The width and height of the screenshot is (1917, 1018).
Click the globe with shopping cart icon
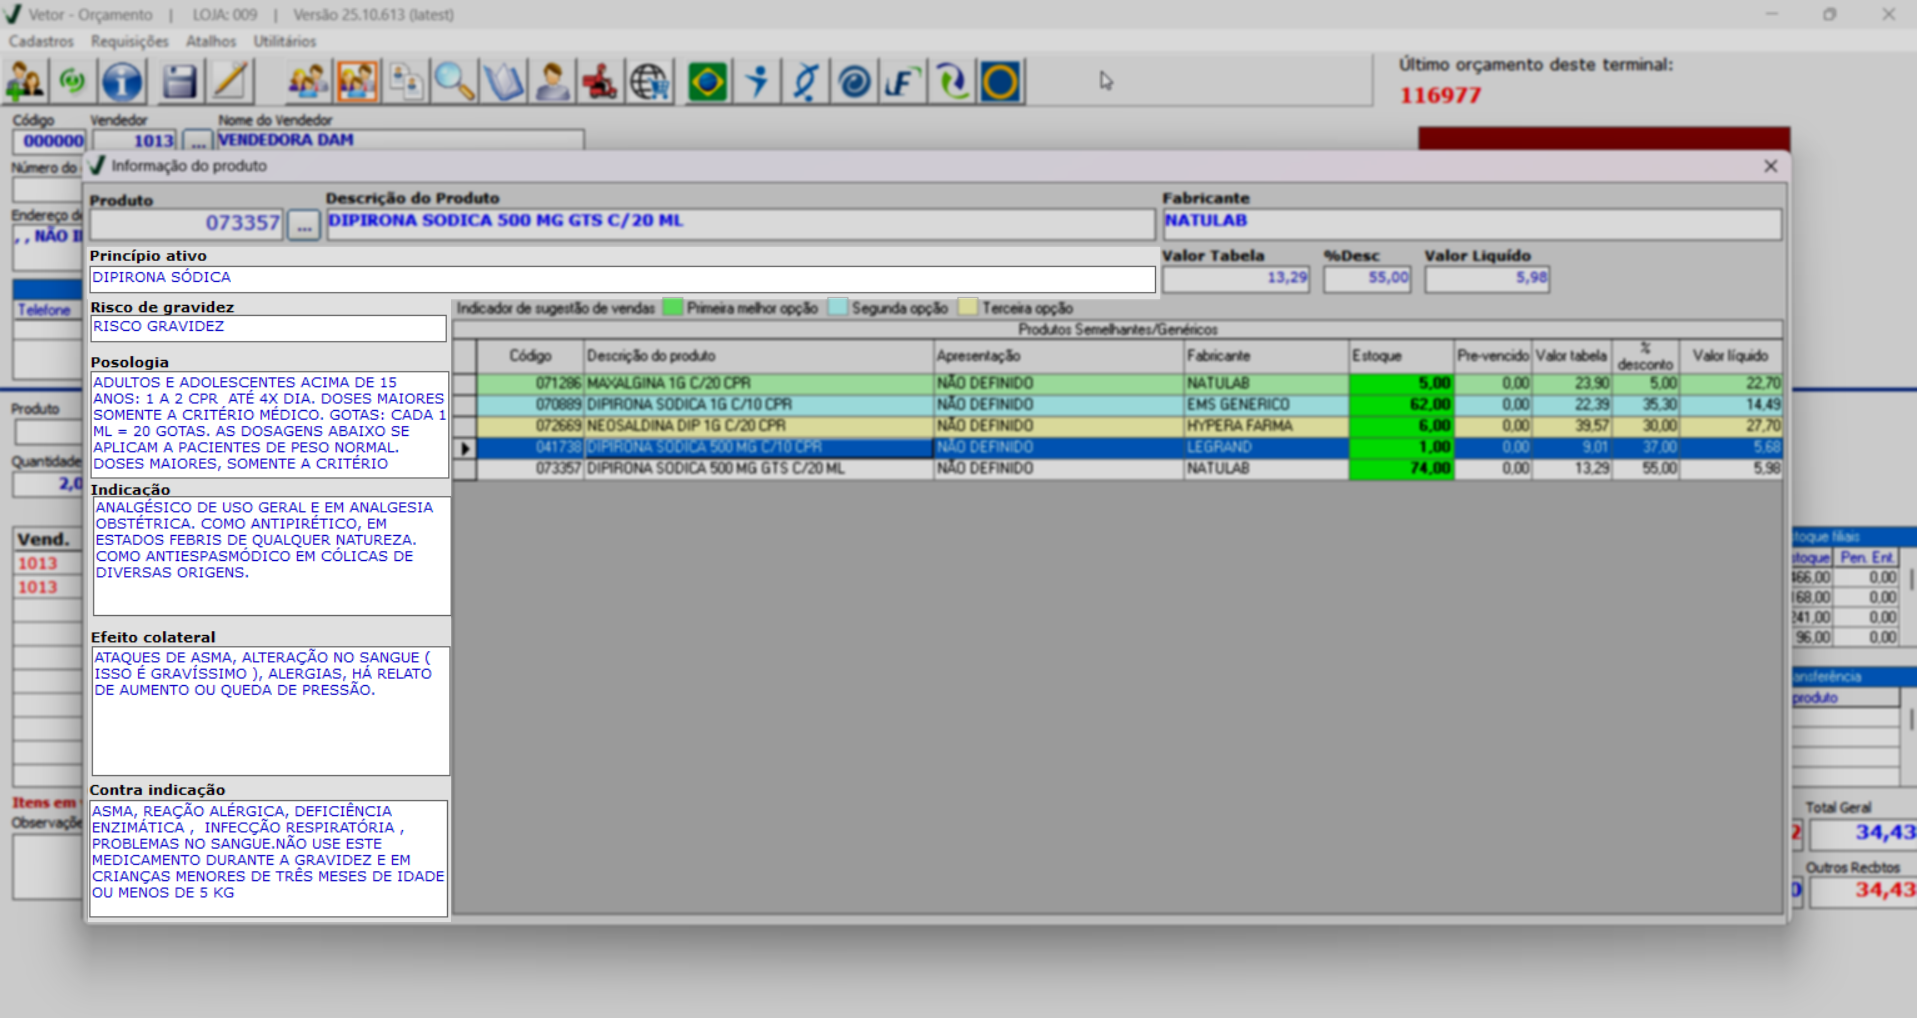pyautogui.click(x=650, y=82)
